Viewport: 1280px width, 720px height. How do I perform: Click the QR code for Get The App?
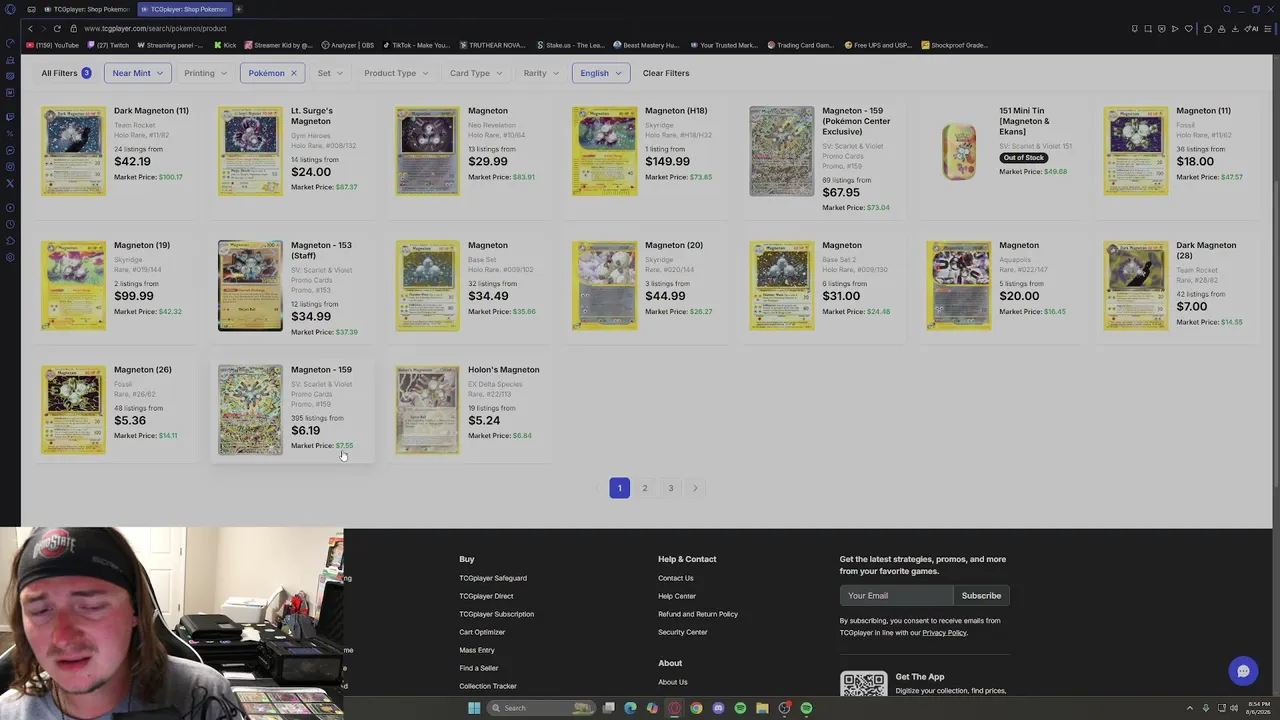(x=863, y=684)
